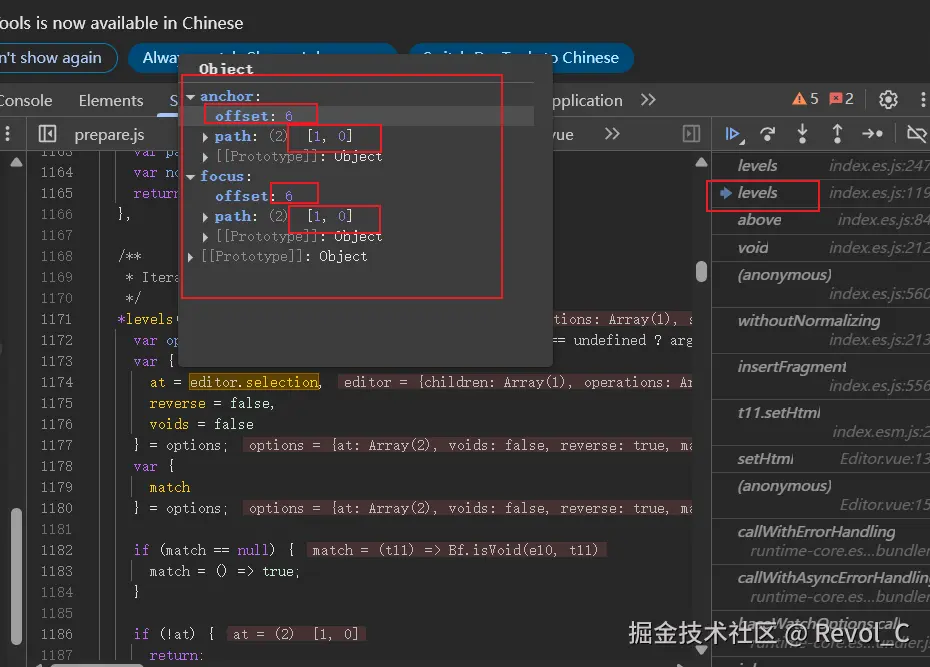The width and height of the screenshot is (930, 667).
Task: Click the Step debugger icon
Action: click(x=872, y=134)
